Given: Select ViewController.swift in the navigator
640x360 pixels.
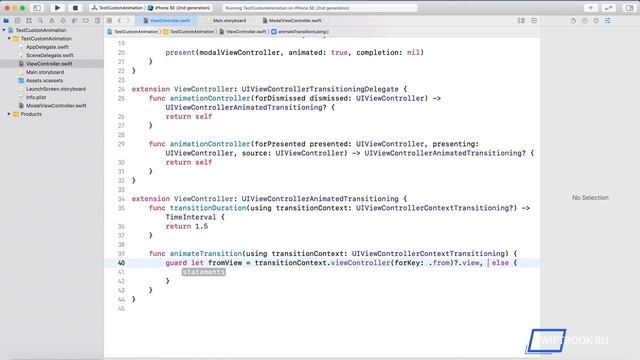Looking at the screenshot, I should click(49, 64).
